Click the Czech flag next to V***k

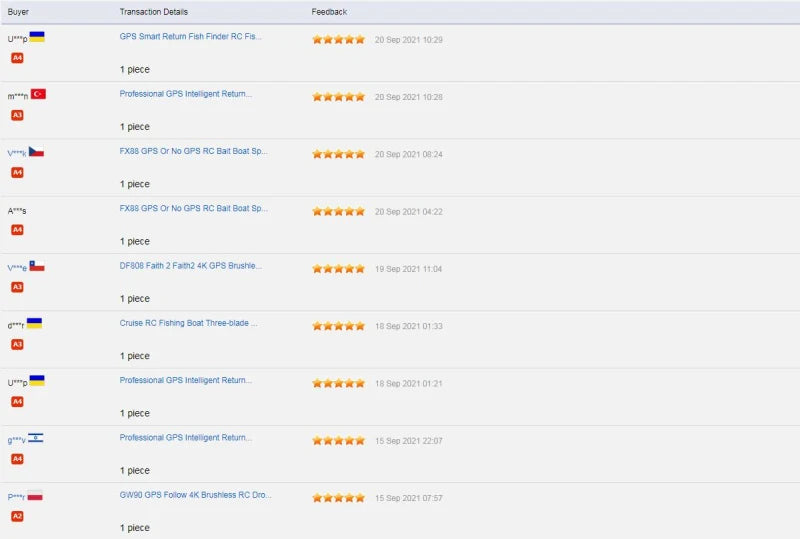pos(36,152)
